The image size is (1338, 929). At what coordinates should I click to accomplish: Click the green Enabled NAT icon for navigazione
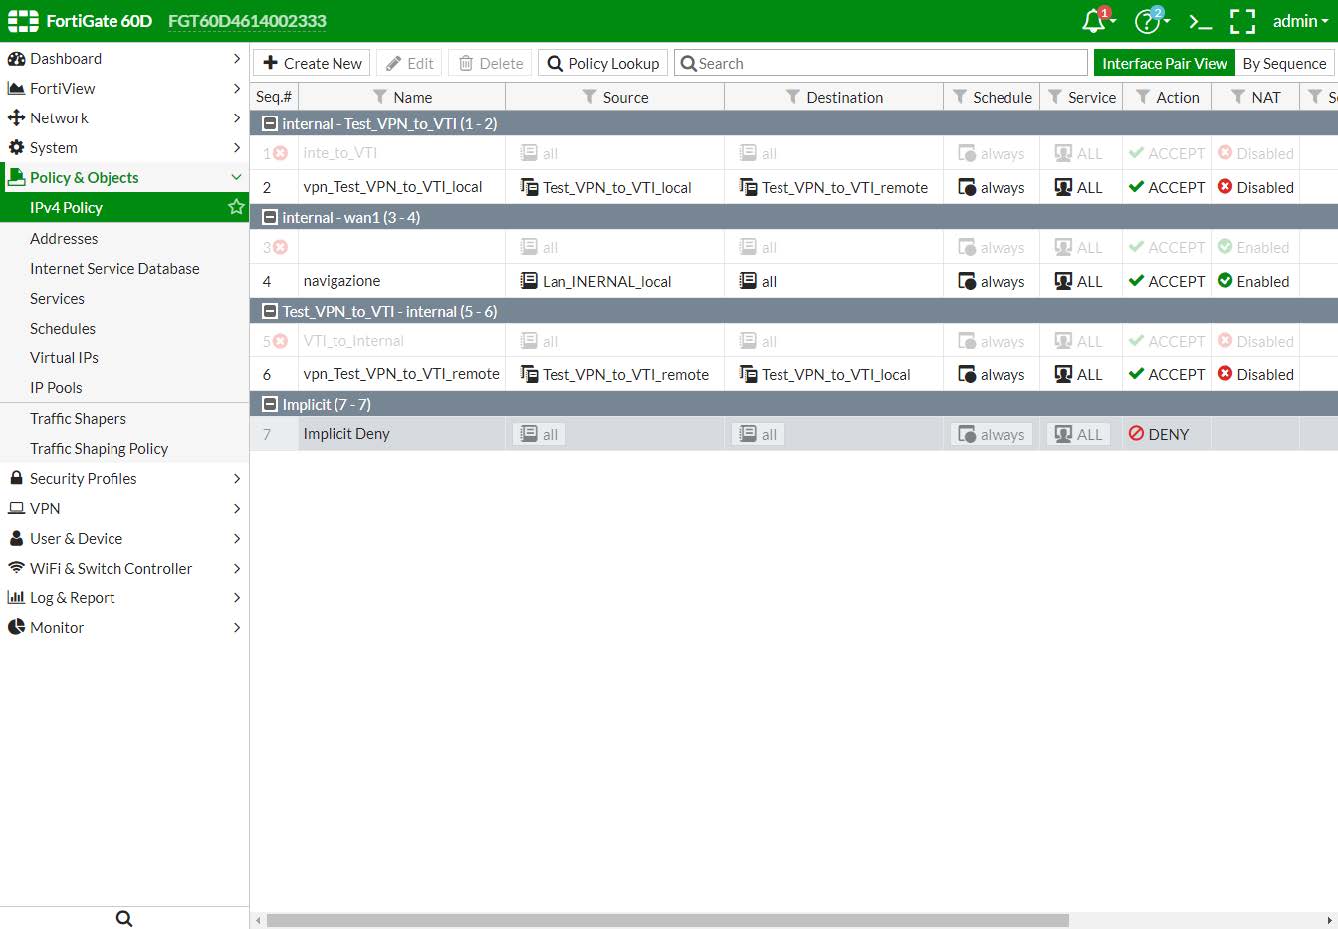pyautogui.click(x=1225, y=281)
